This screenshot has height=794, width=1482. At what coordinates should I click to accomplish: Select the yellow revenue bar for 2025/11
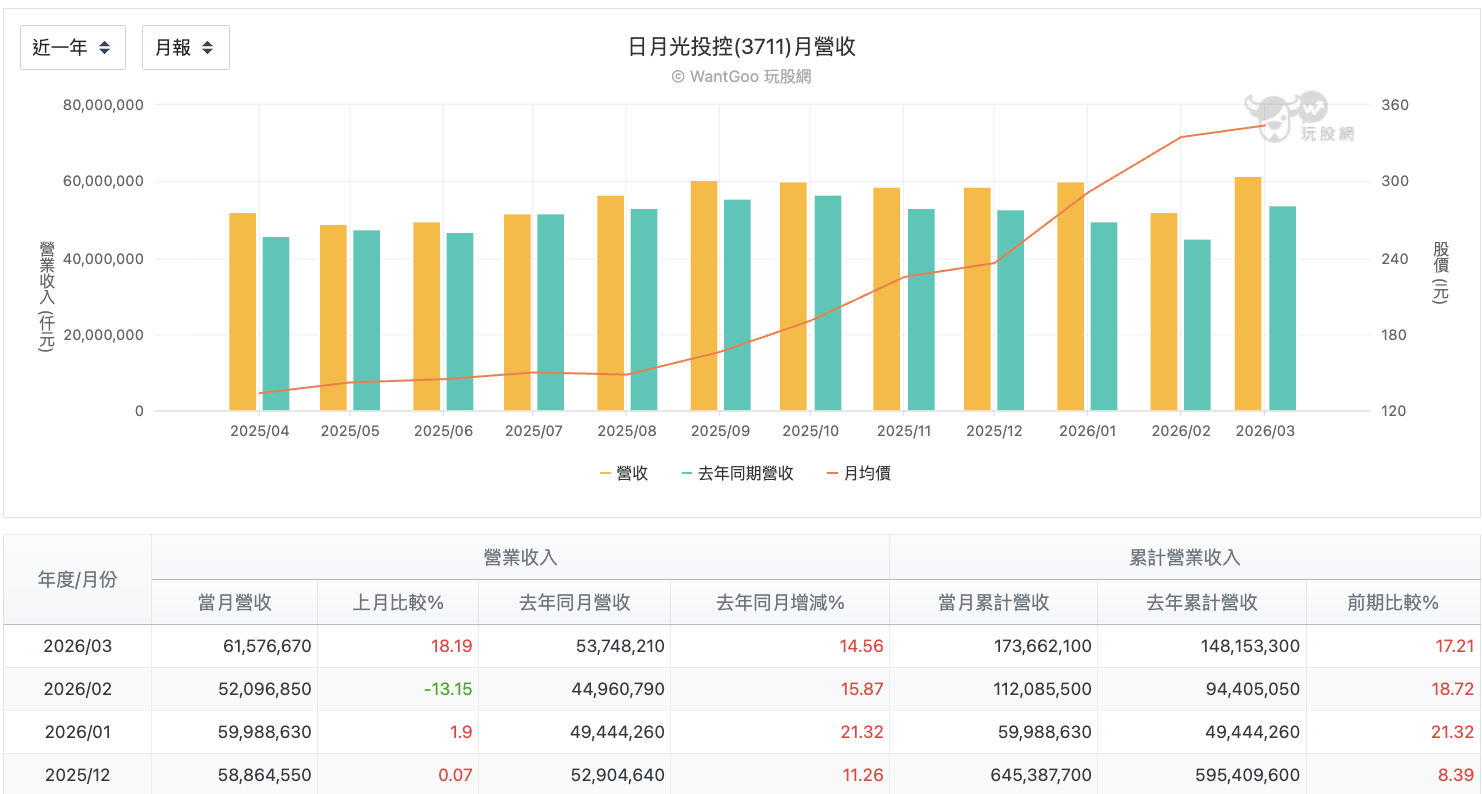coord(887,299)
